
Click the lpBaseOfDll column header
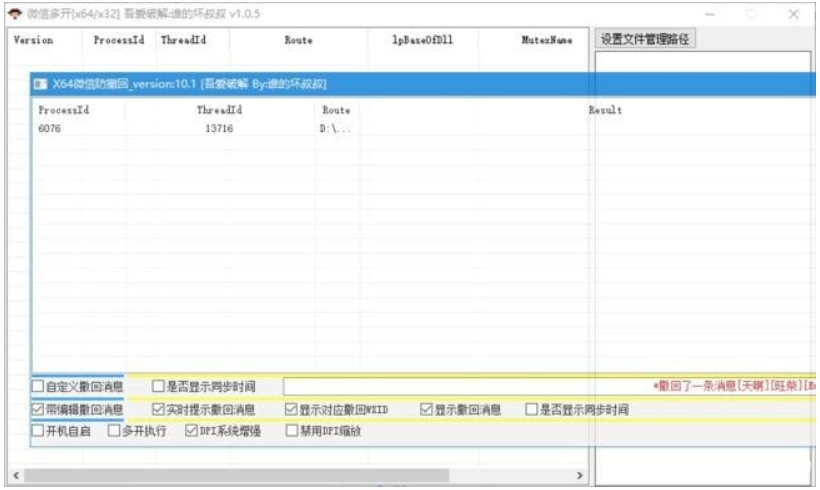coord(423,40)
